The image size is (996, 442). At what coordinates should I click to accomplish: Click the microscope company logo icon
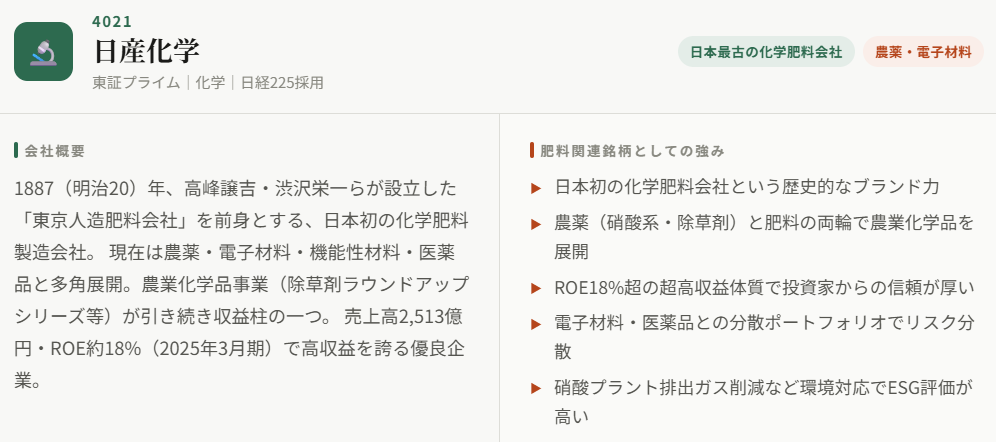click(43, 52)
